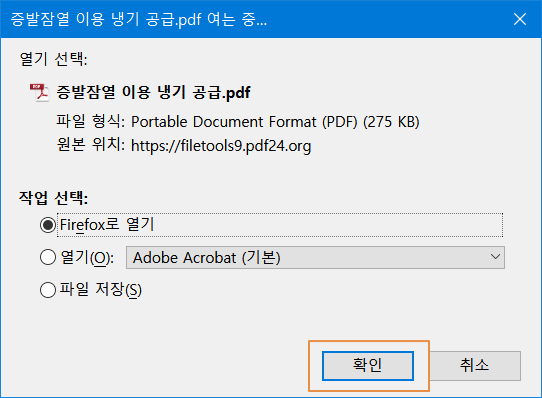This screenshot has width=542, height=398.
Task: Click the '열기 선택:' label
Action: 53,59
